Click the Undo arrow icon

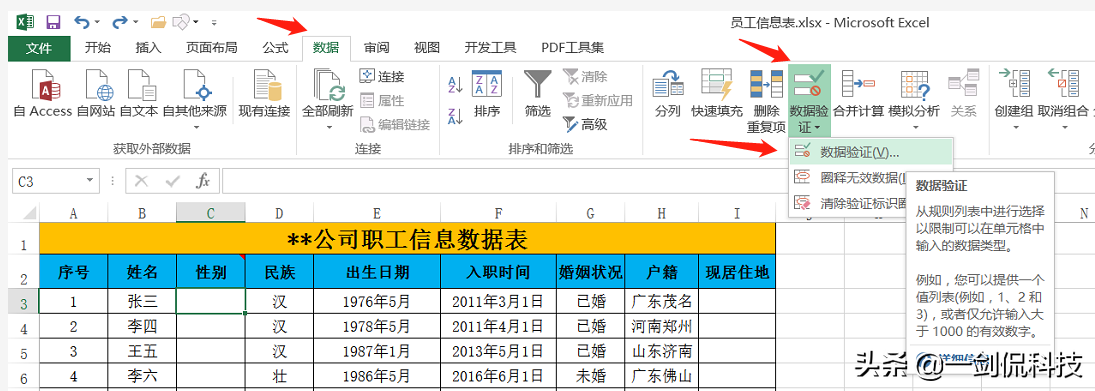pos(82,22)
